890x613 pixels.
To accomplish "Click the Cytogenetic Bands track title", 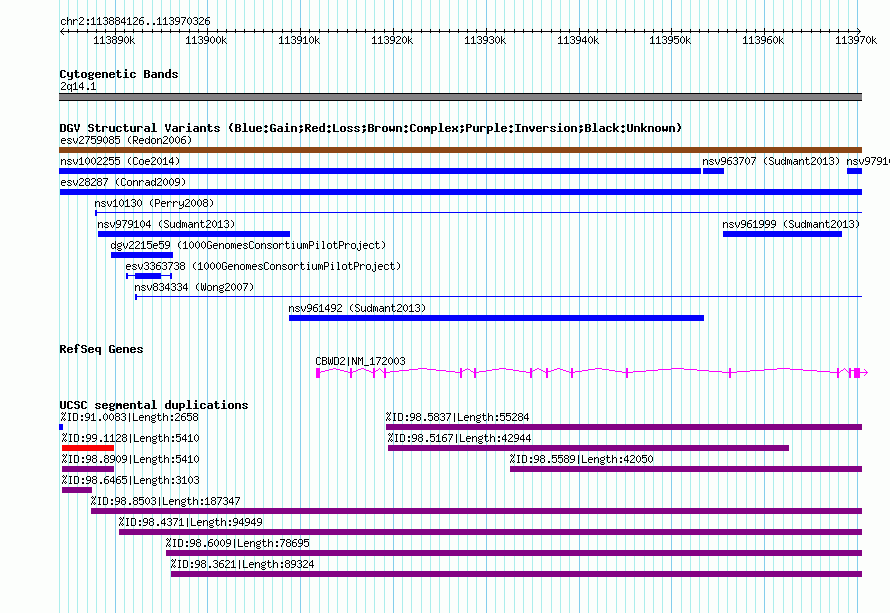I will coord(119,74).
